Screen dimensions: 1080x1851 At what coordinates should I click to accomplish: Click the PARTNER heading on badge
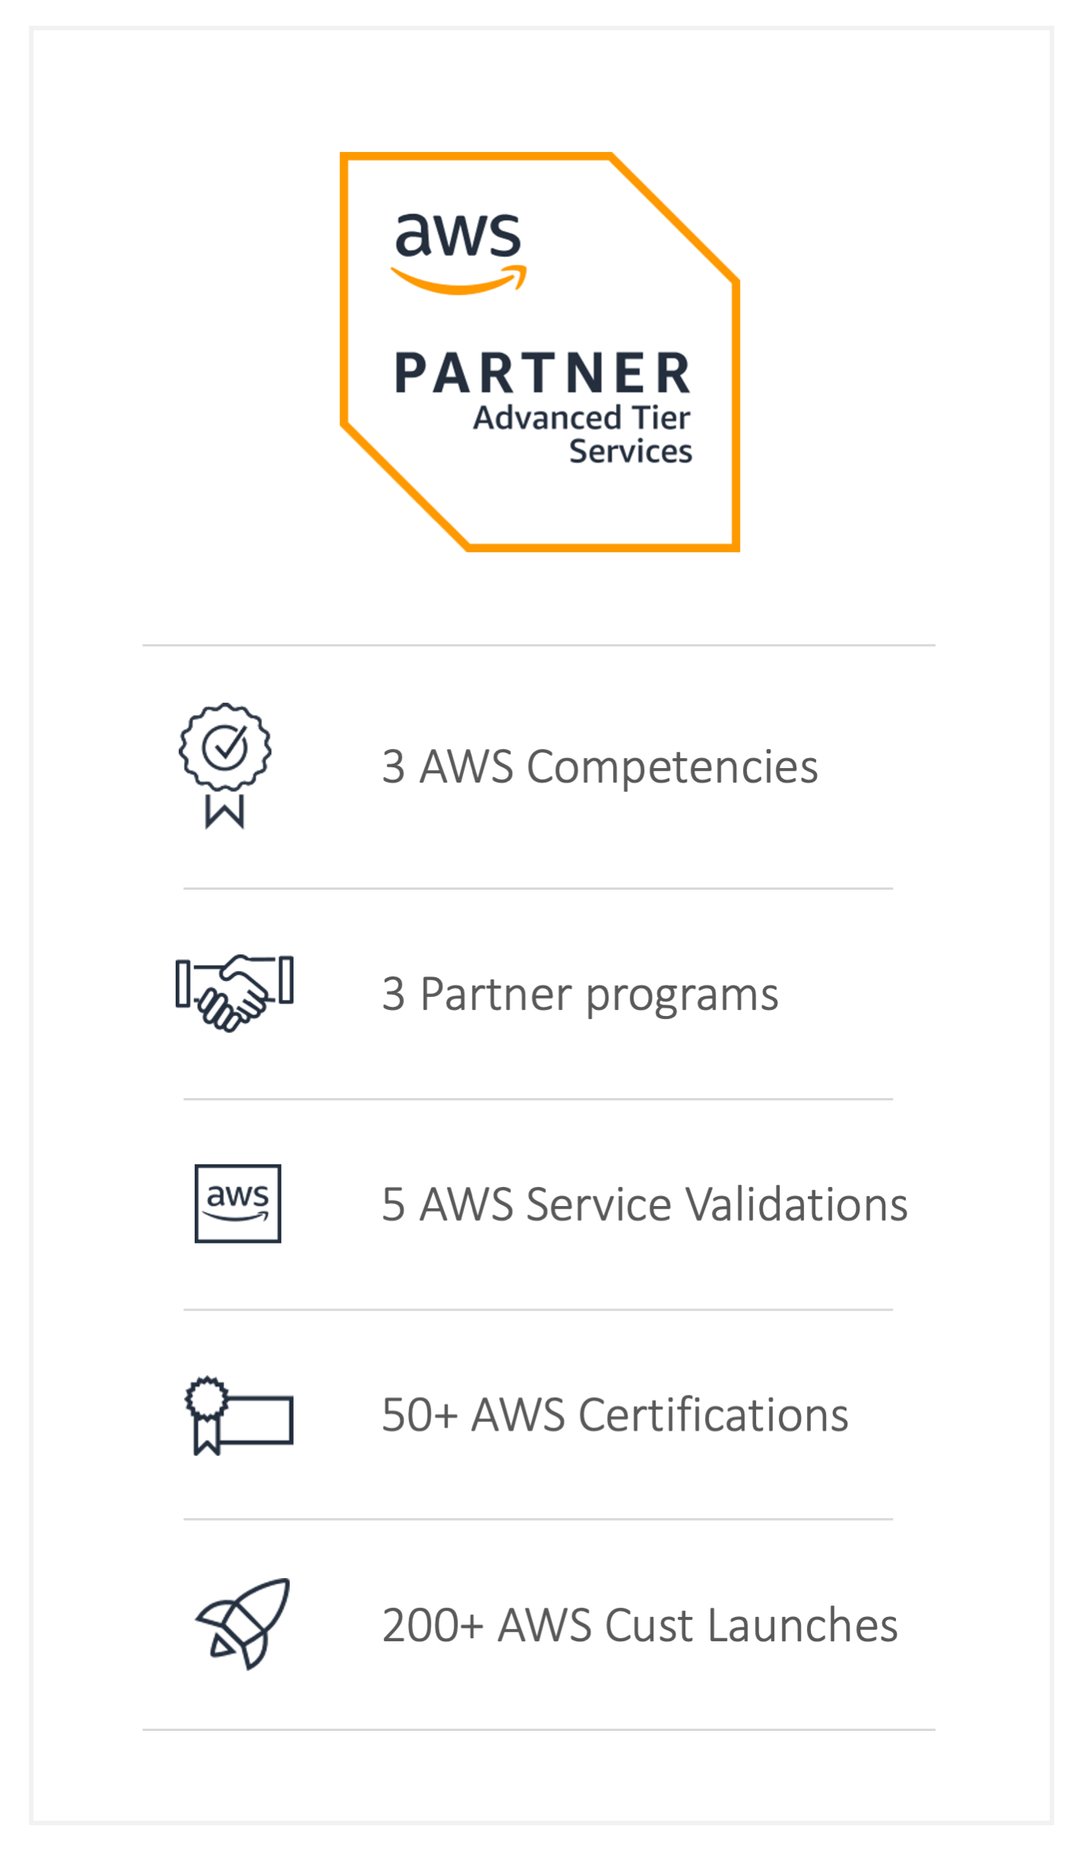(x=543, y=373)
